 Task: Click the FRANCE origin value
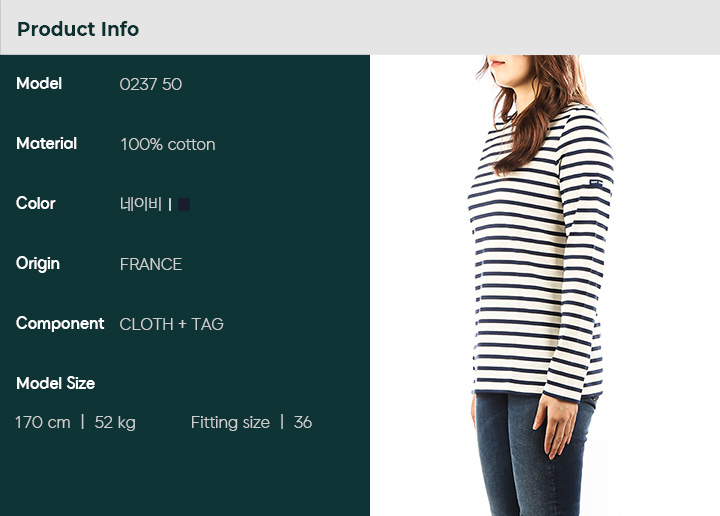click(151, 264)
